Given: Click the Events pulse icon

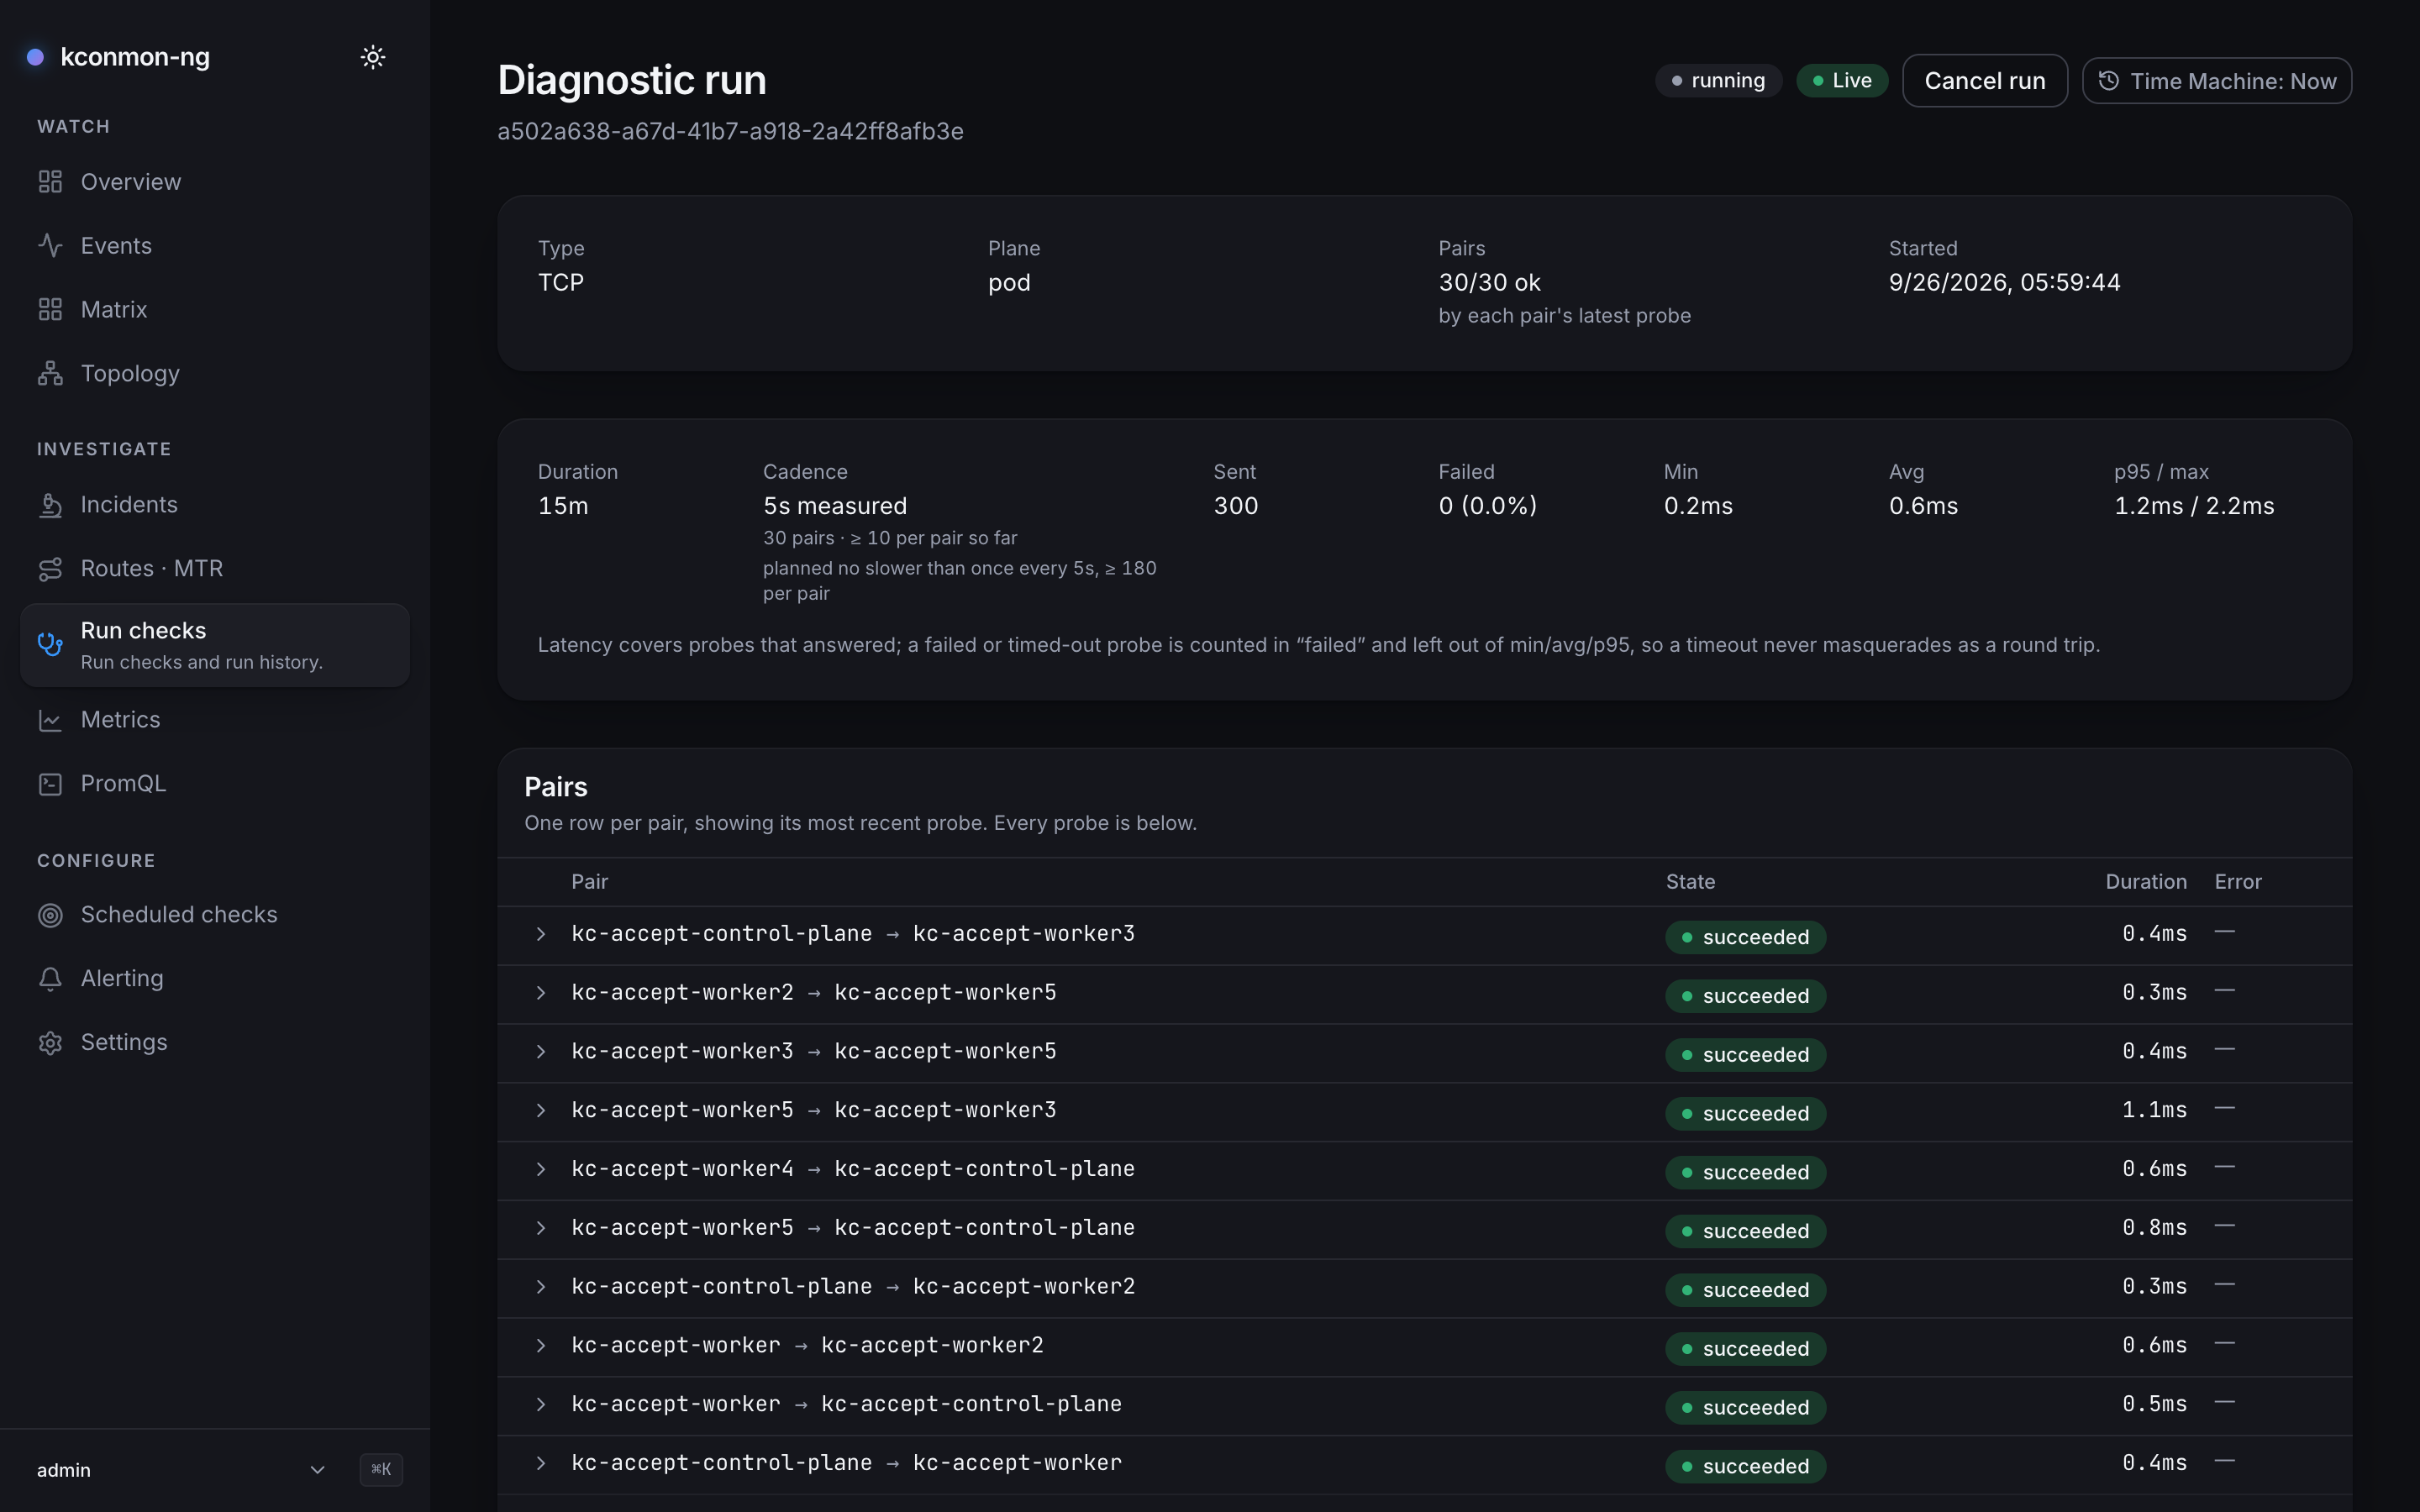Looking at the screenshot, I should [x=50, y=246].
